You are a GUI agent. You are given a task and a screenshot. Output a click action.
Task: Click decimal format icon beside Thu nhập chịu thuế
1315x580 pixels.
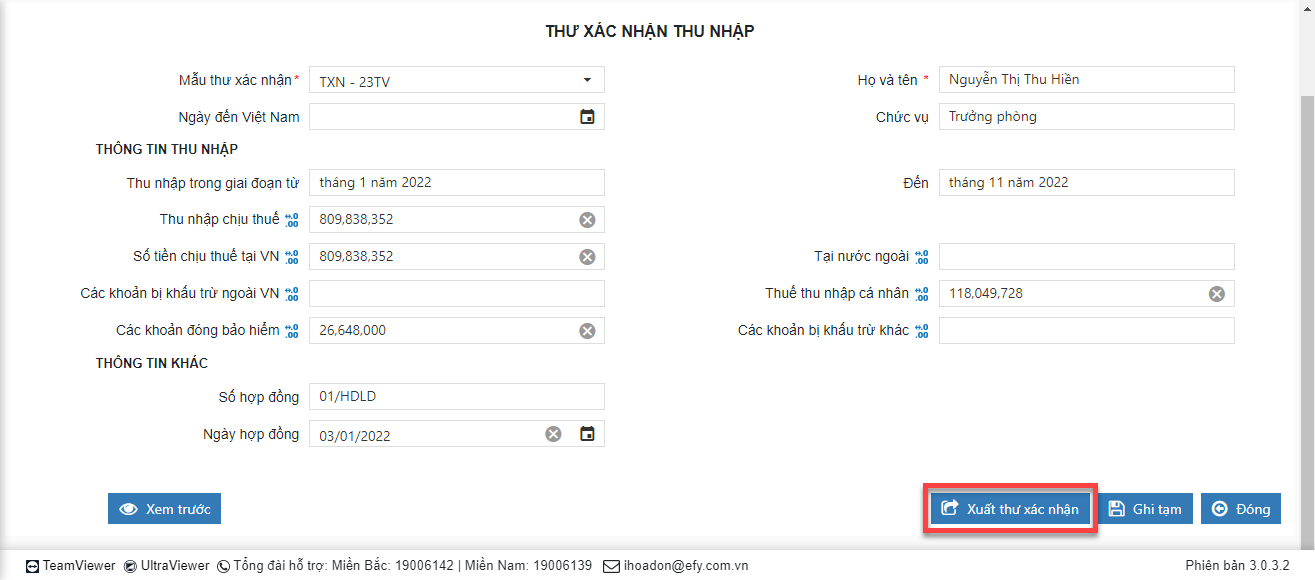click(x=292, y=220)
